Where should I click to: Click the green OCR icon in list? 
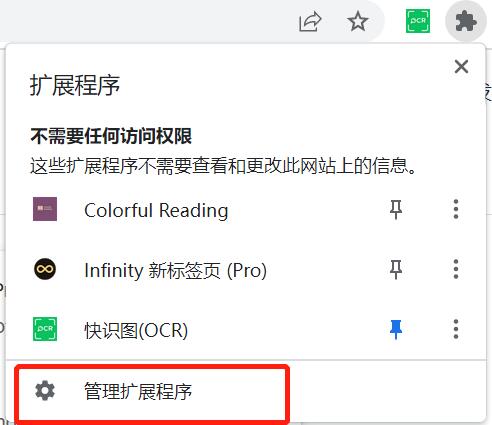pos(45,329)
